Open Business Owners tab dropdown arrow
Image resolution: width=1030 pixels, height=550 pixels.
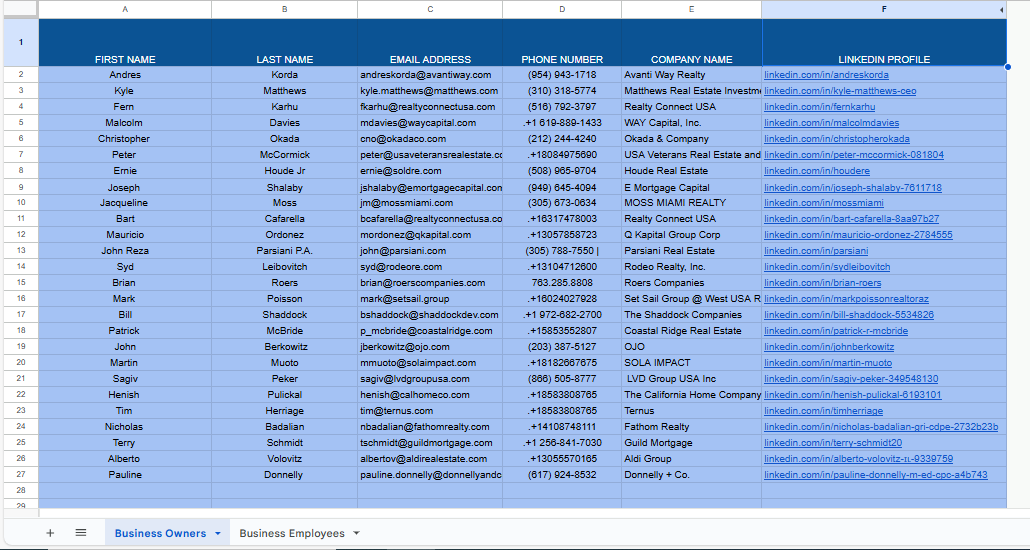click(218, 534)
